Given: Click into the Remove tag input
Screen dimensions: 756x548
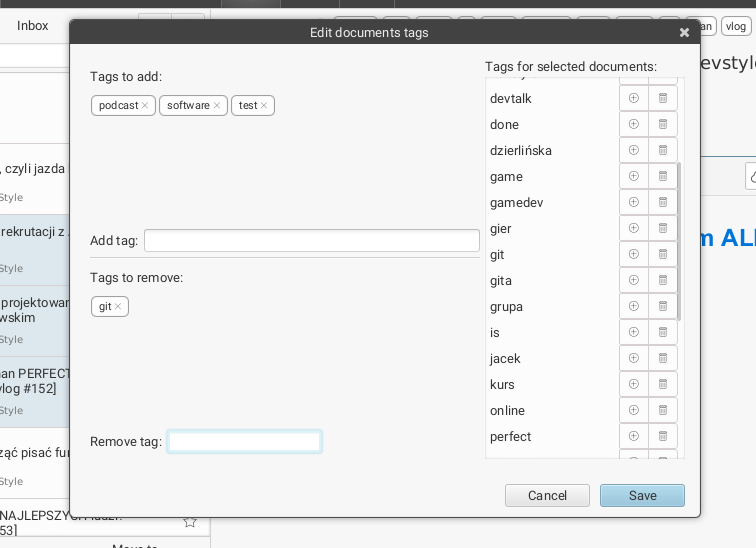Looking at the screenshot, I should click(x=244, y=442).
